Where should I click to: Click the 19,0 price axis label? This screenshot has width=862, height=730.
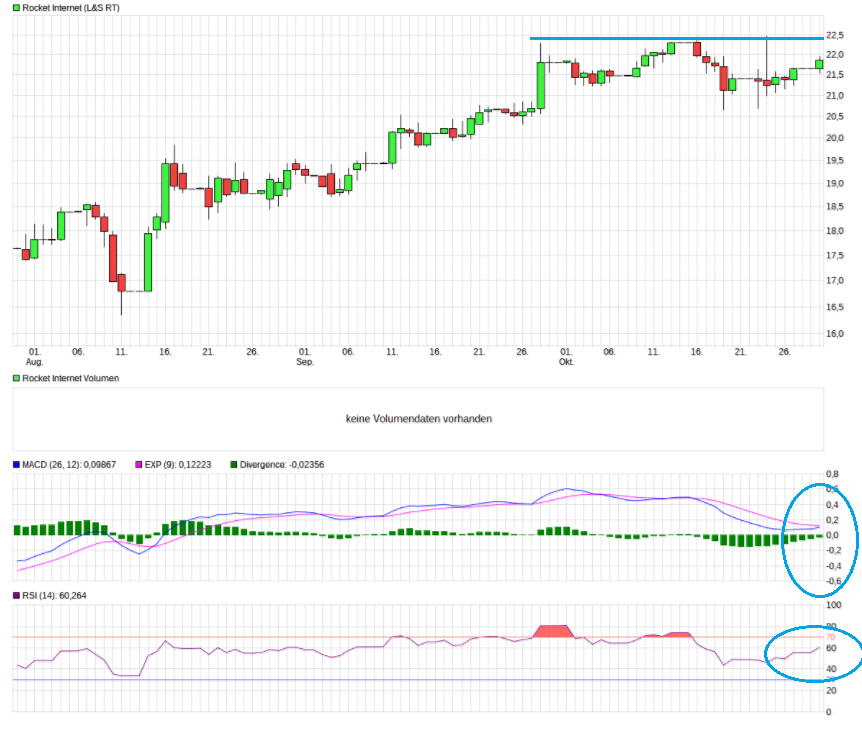835,184
